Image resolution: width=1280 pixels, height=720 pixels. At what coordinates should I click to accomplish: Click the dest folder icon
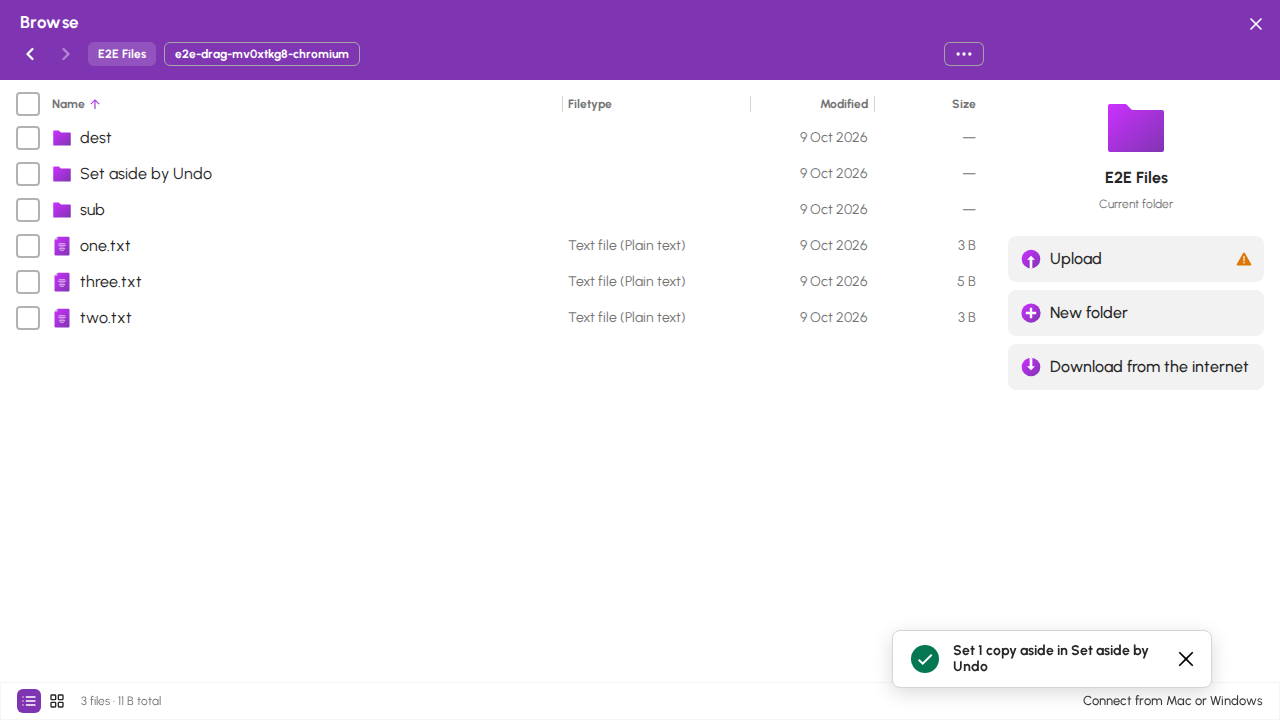click(x=62, y=138)
